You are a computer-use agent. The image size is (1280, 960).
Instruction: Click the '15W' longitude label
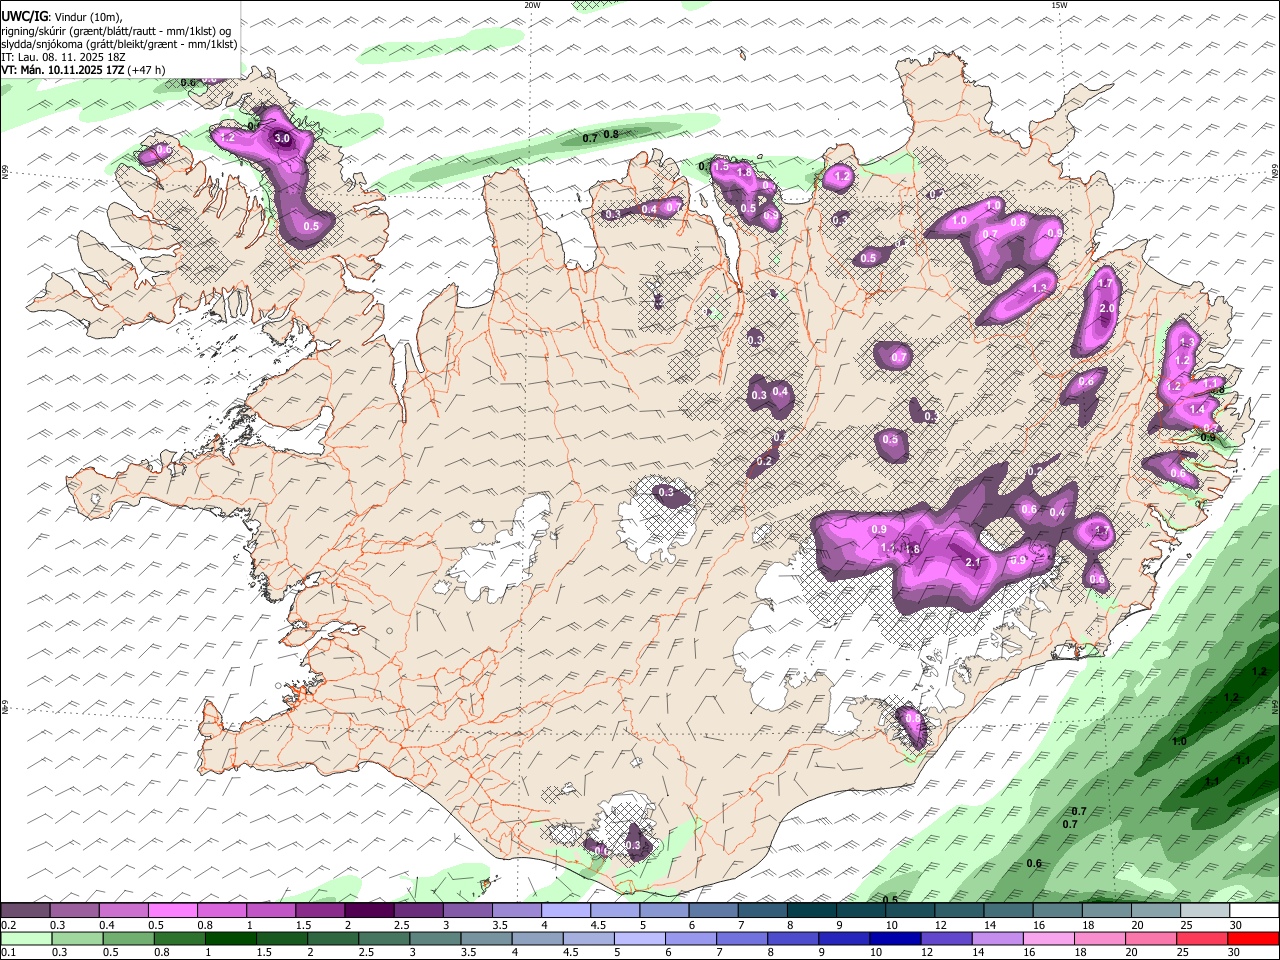coord(1059,5)
